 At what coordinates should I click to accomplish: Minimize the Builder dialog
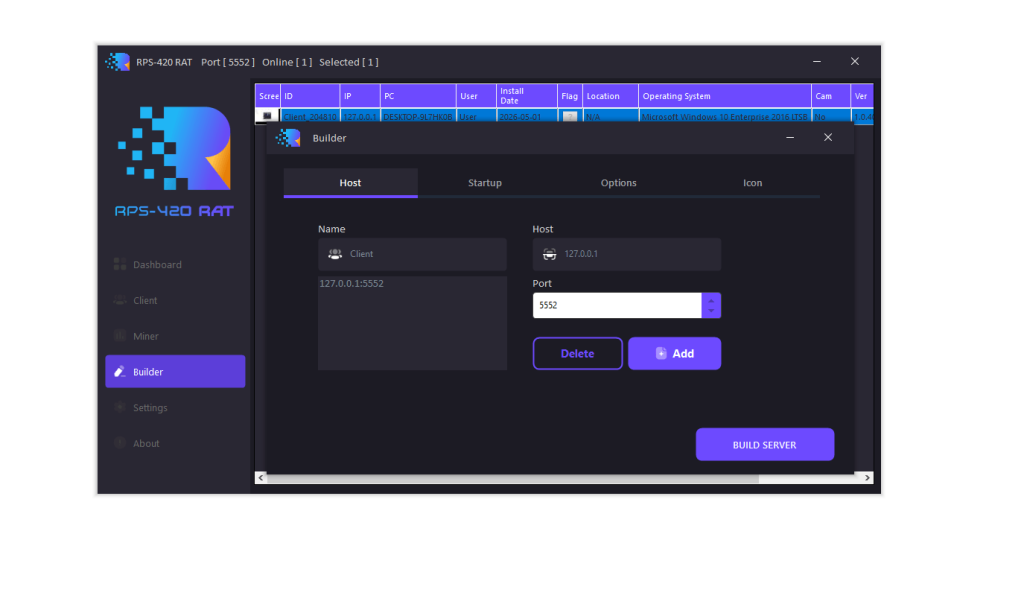(x=790, y=137)
